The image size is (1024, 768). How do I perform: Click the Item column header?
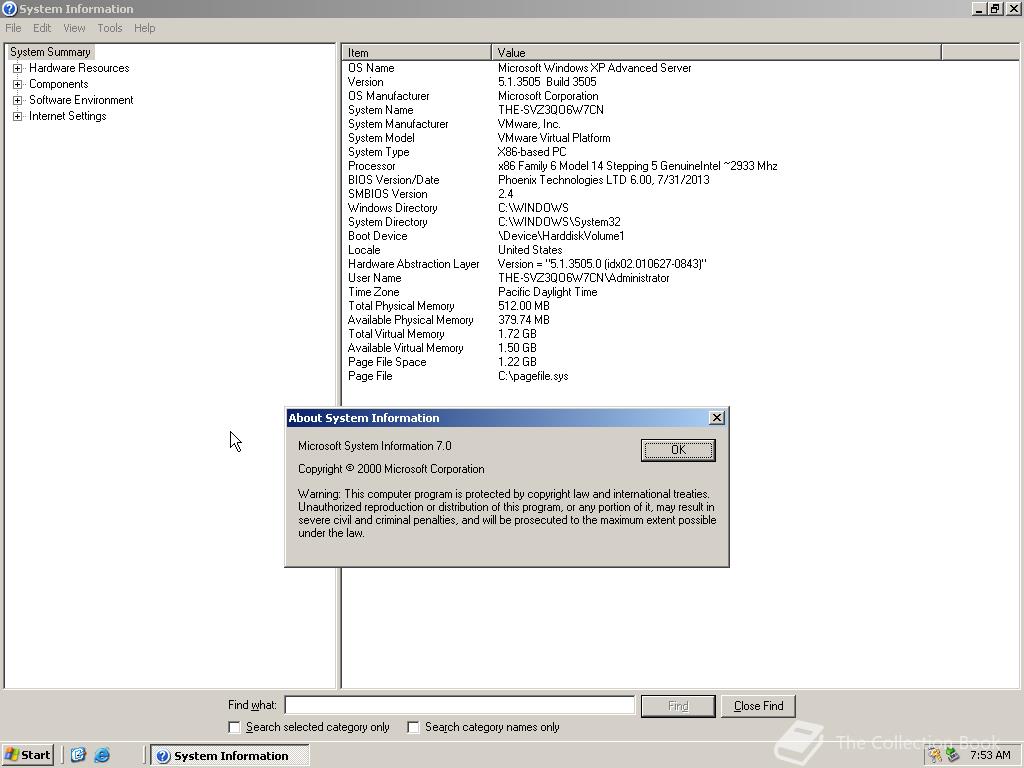click(x=417, y=53)
